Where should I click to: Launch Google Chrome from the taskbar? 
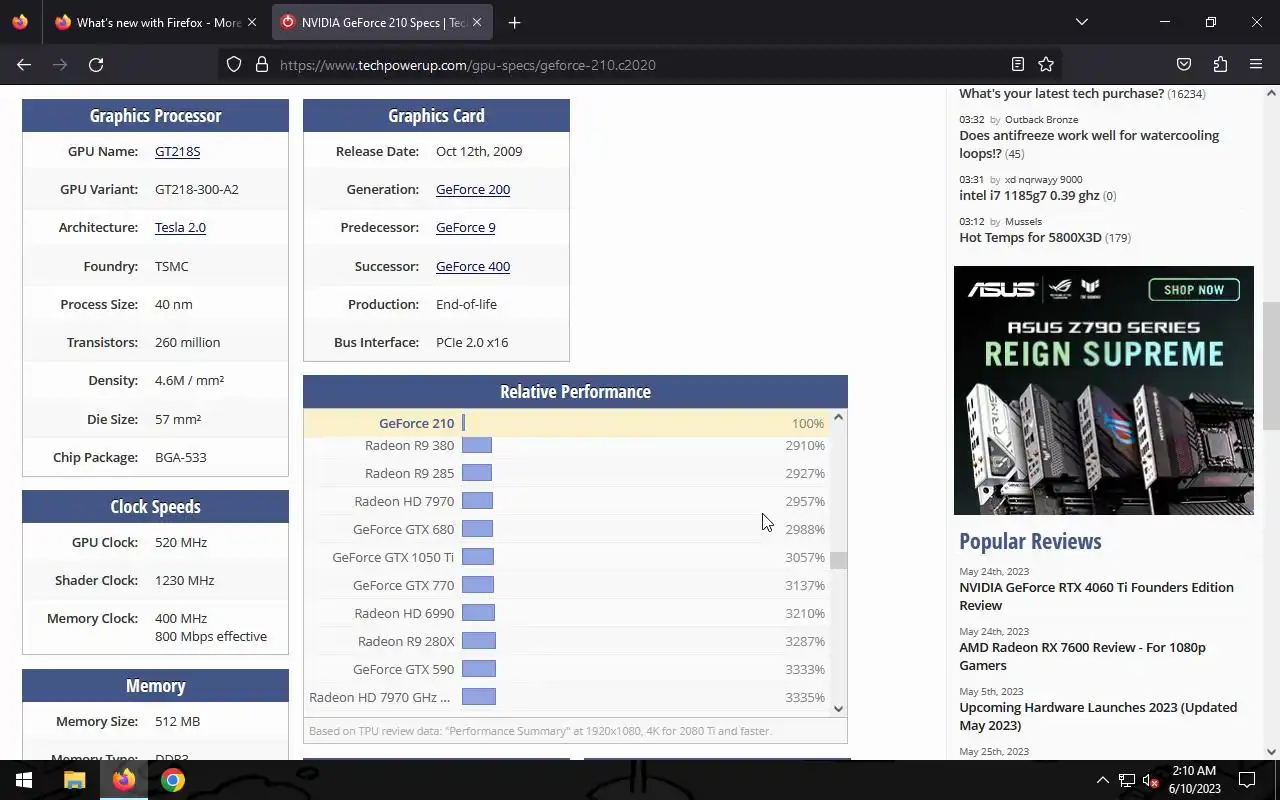click(x=173, y=780)
